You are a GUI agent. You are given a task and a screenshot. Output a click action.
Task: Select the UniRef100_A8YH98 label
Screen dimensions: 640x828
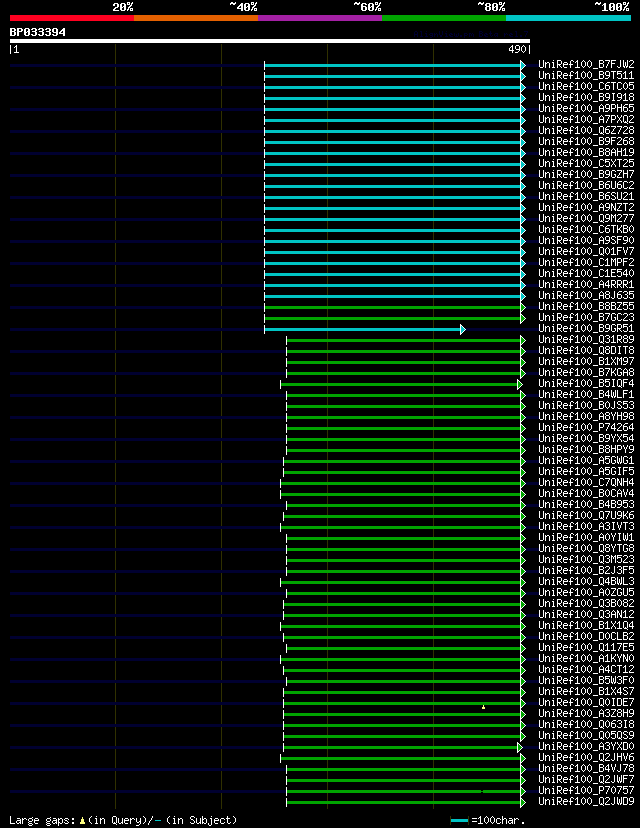pyautogui.click(x=586, y=417)
